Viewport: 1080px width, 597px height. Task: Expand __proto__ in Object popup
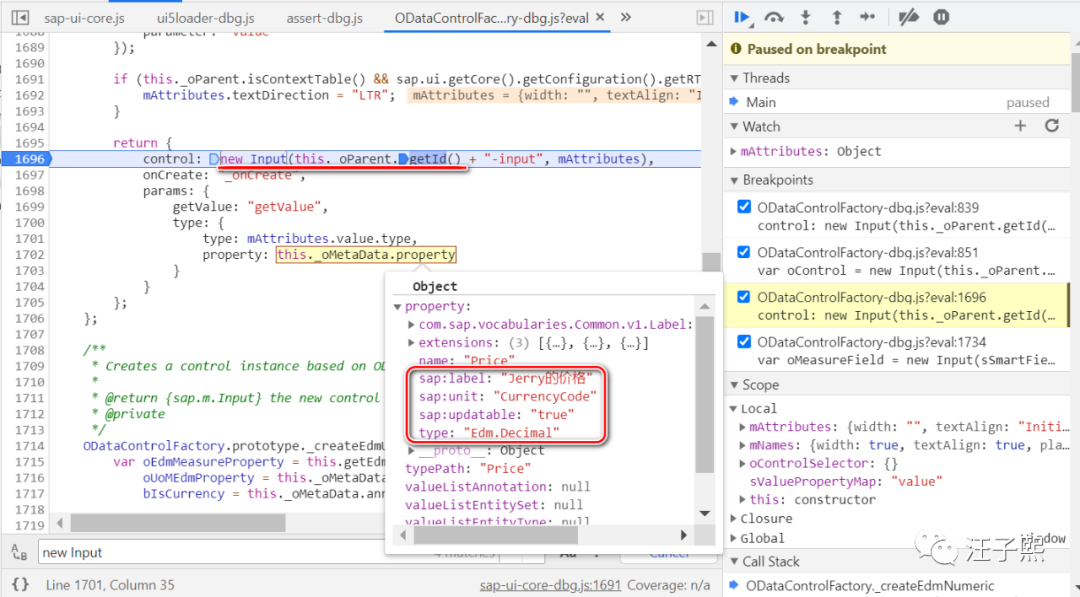pos(411,451)
